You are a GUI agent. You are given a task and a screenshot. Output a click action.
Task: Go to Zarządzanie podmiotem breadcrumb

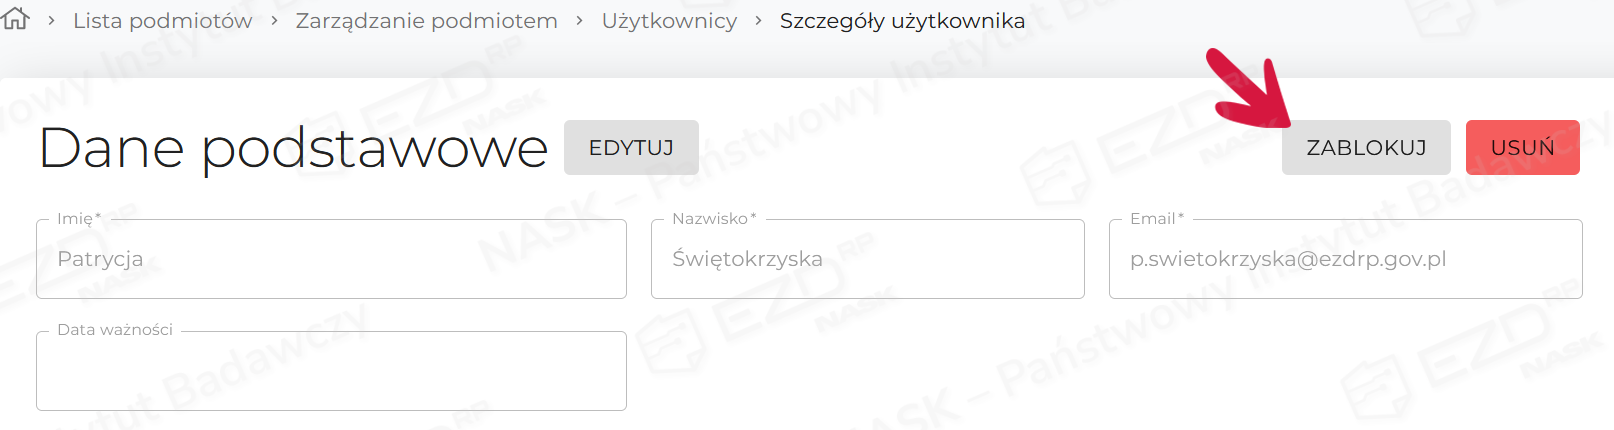pyautogui.click(x=426, y=21)
